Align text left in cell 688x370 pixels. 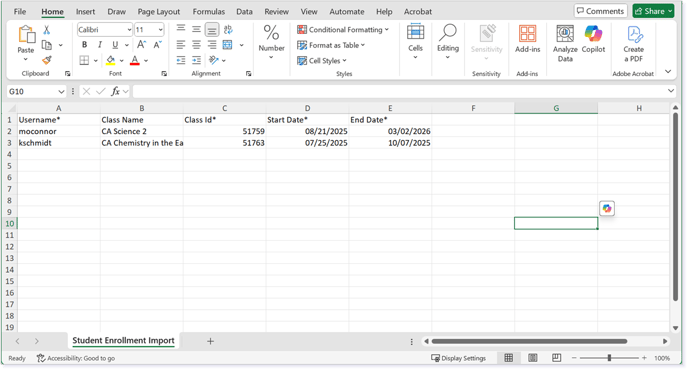(181, 44)
